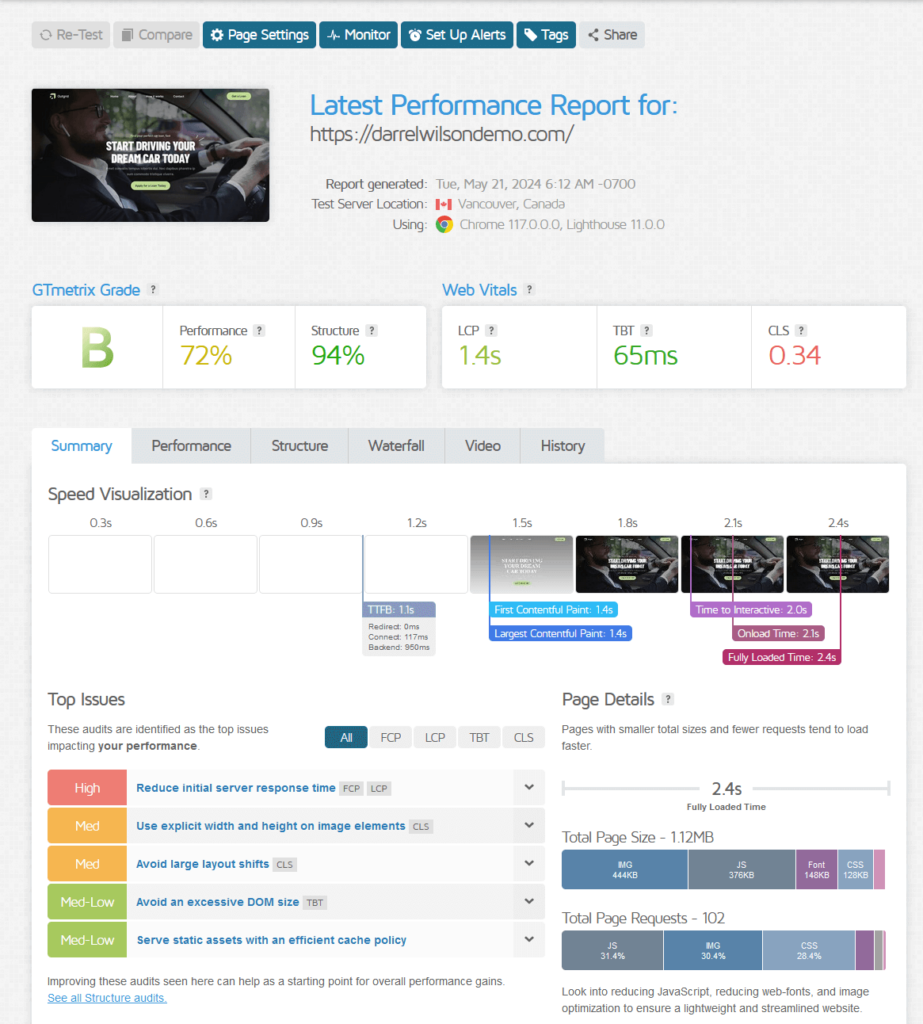The image size is (923, 1024).
Task: Click the Share icon
Action: tap(593, 35)
